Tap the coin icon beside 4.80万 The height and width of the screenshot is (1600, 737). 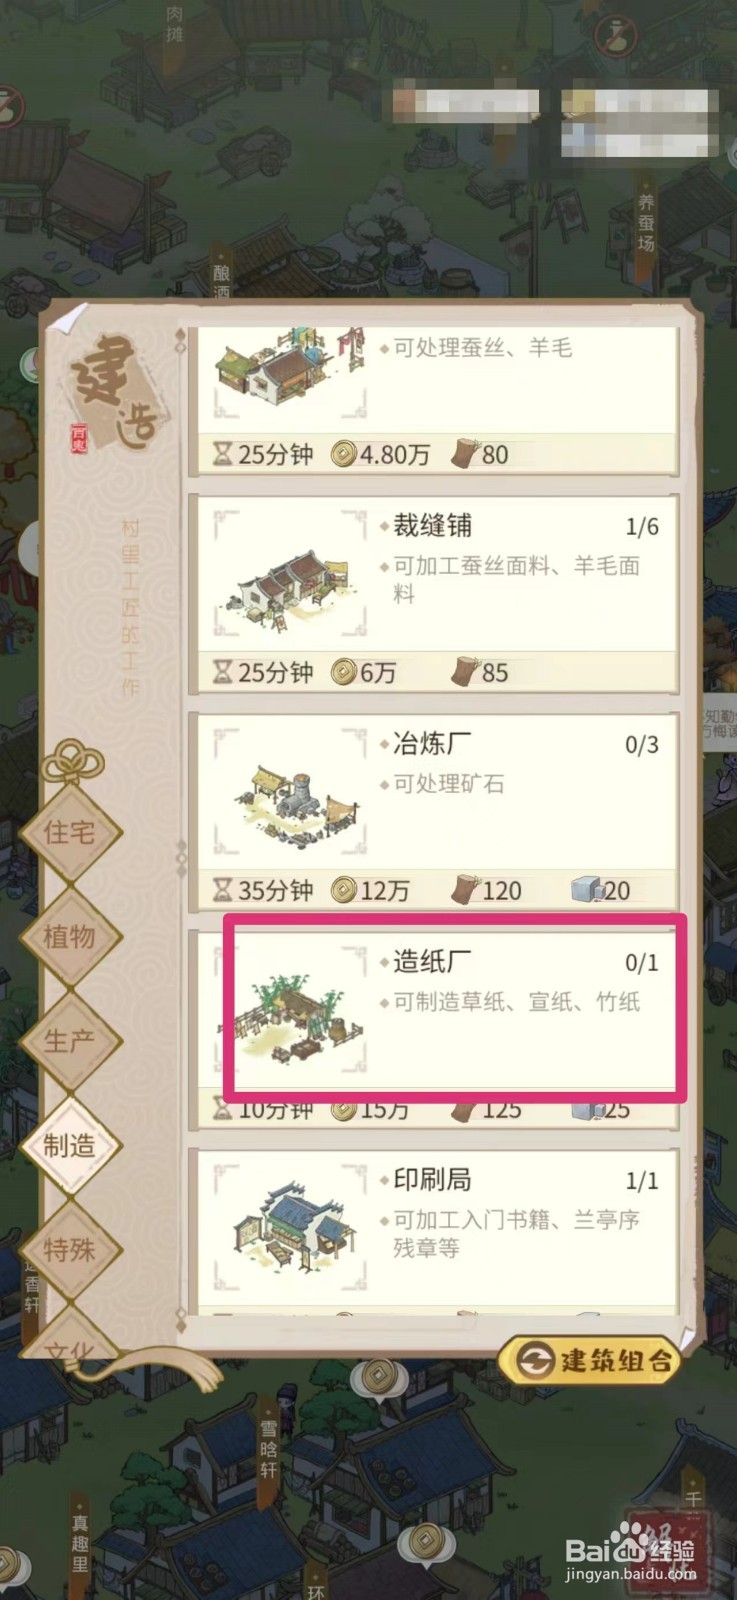tap(344, 454)
